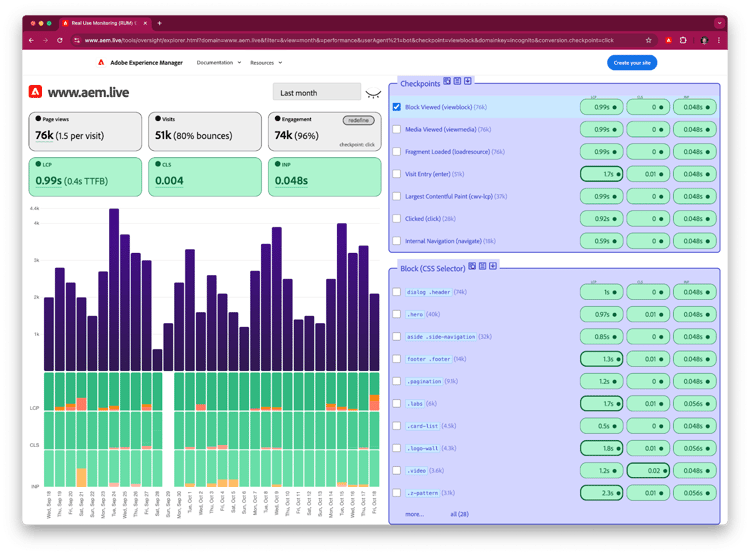Click the middle icon beside the Checkpoints heading
The image size is (750, 554).
pyautogui.click(x=457, y=81)
